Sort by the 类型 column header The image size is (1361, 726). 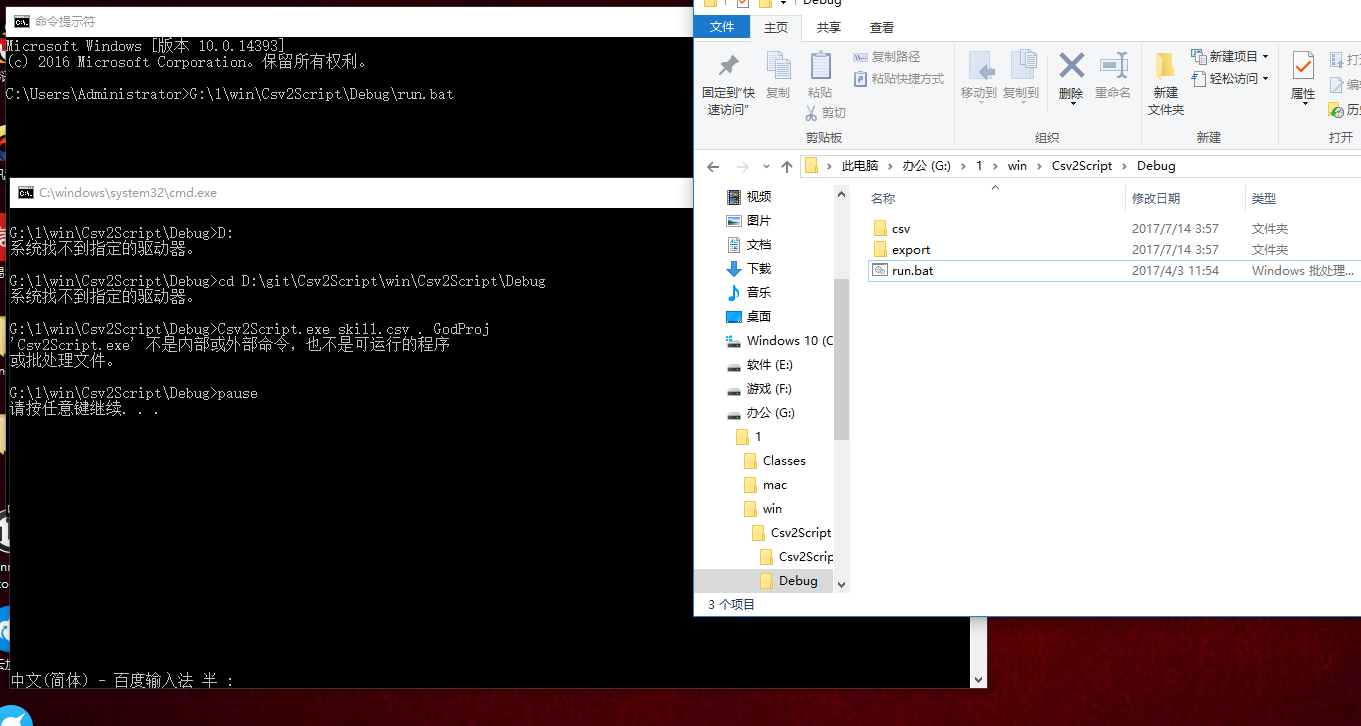[x=1264, y=199]
